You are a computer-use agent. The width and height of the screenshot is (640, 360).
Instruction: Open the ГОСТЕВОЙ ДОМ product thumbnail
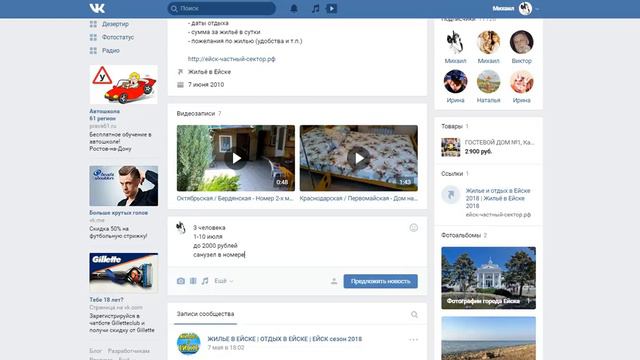pos(451,147)
